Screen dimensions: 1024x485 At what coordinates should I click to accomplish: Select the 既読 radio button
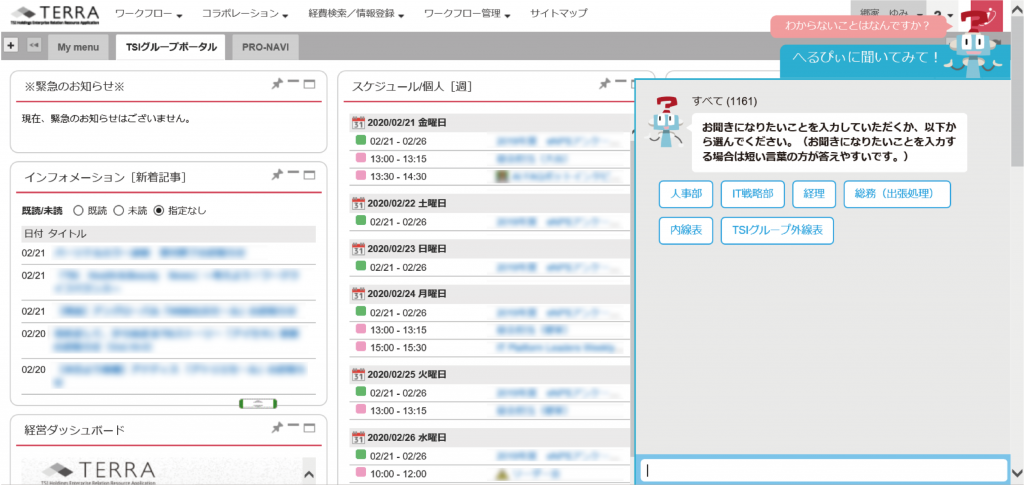(x=78, y=211)
